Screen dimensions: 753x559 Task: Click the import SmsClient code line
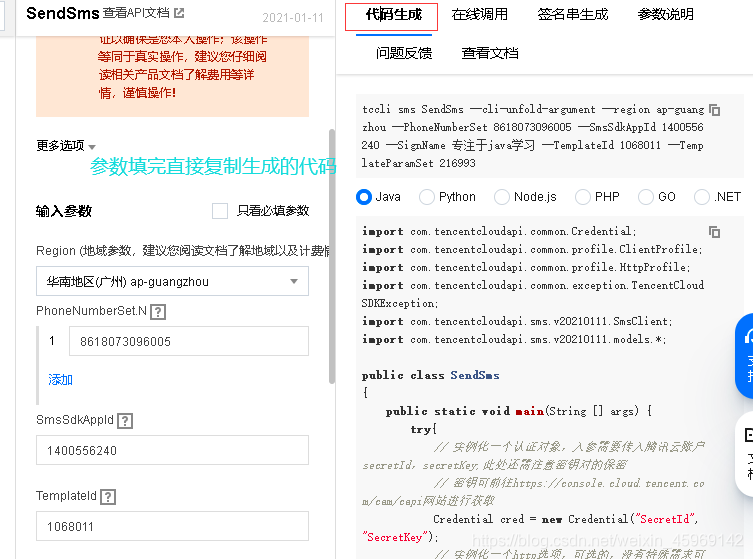517,321
